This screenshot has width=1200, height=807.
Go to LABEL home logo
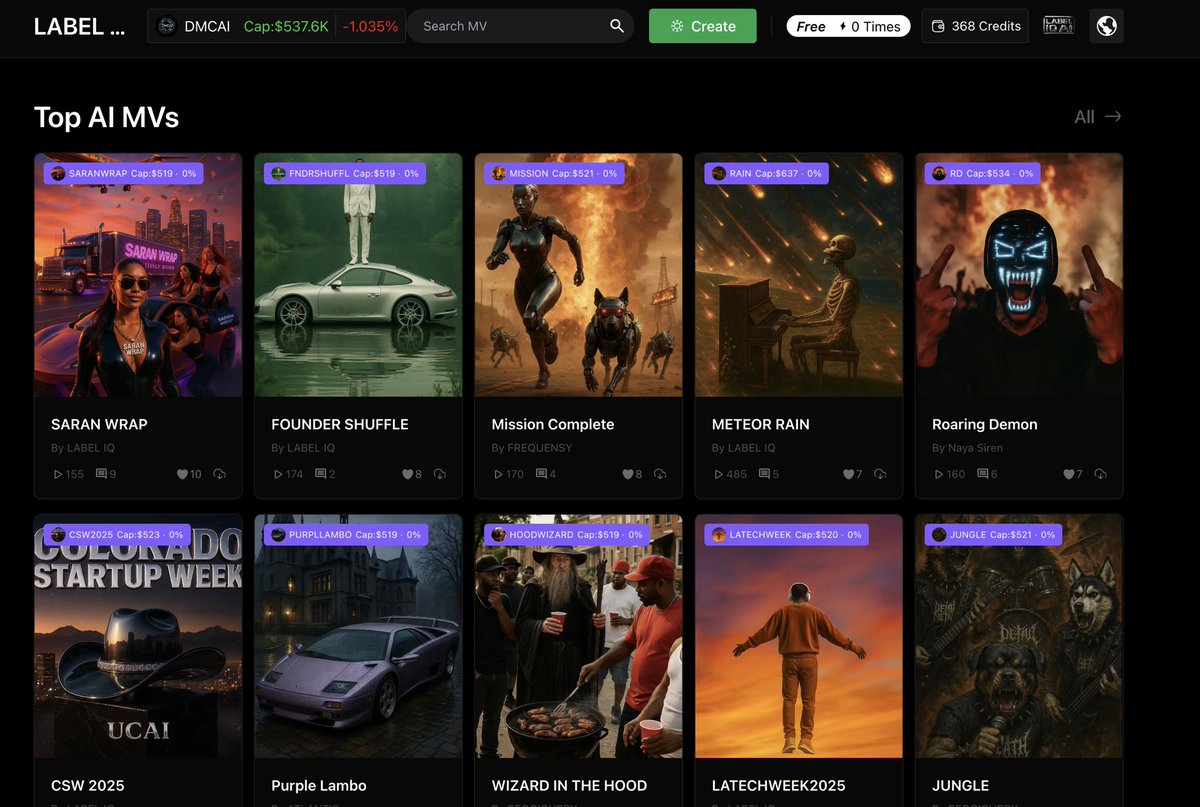tap(80, 27)
